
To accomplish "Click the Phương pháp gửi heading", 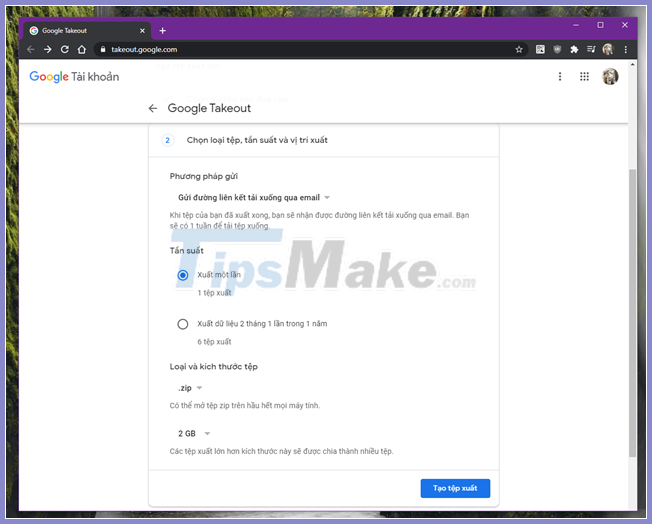I will pos(204,176).
